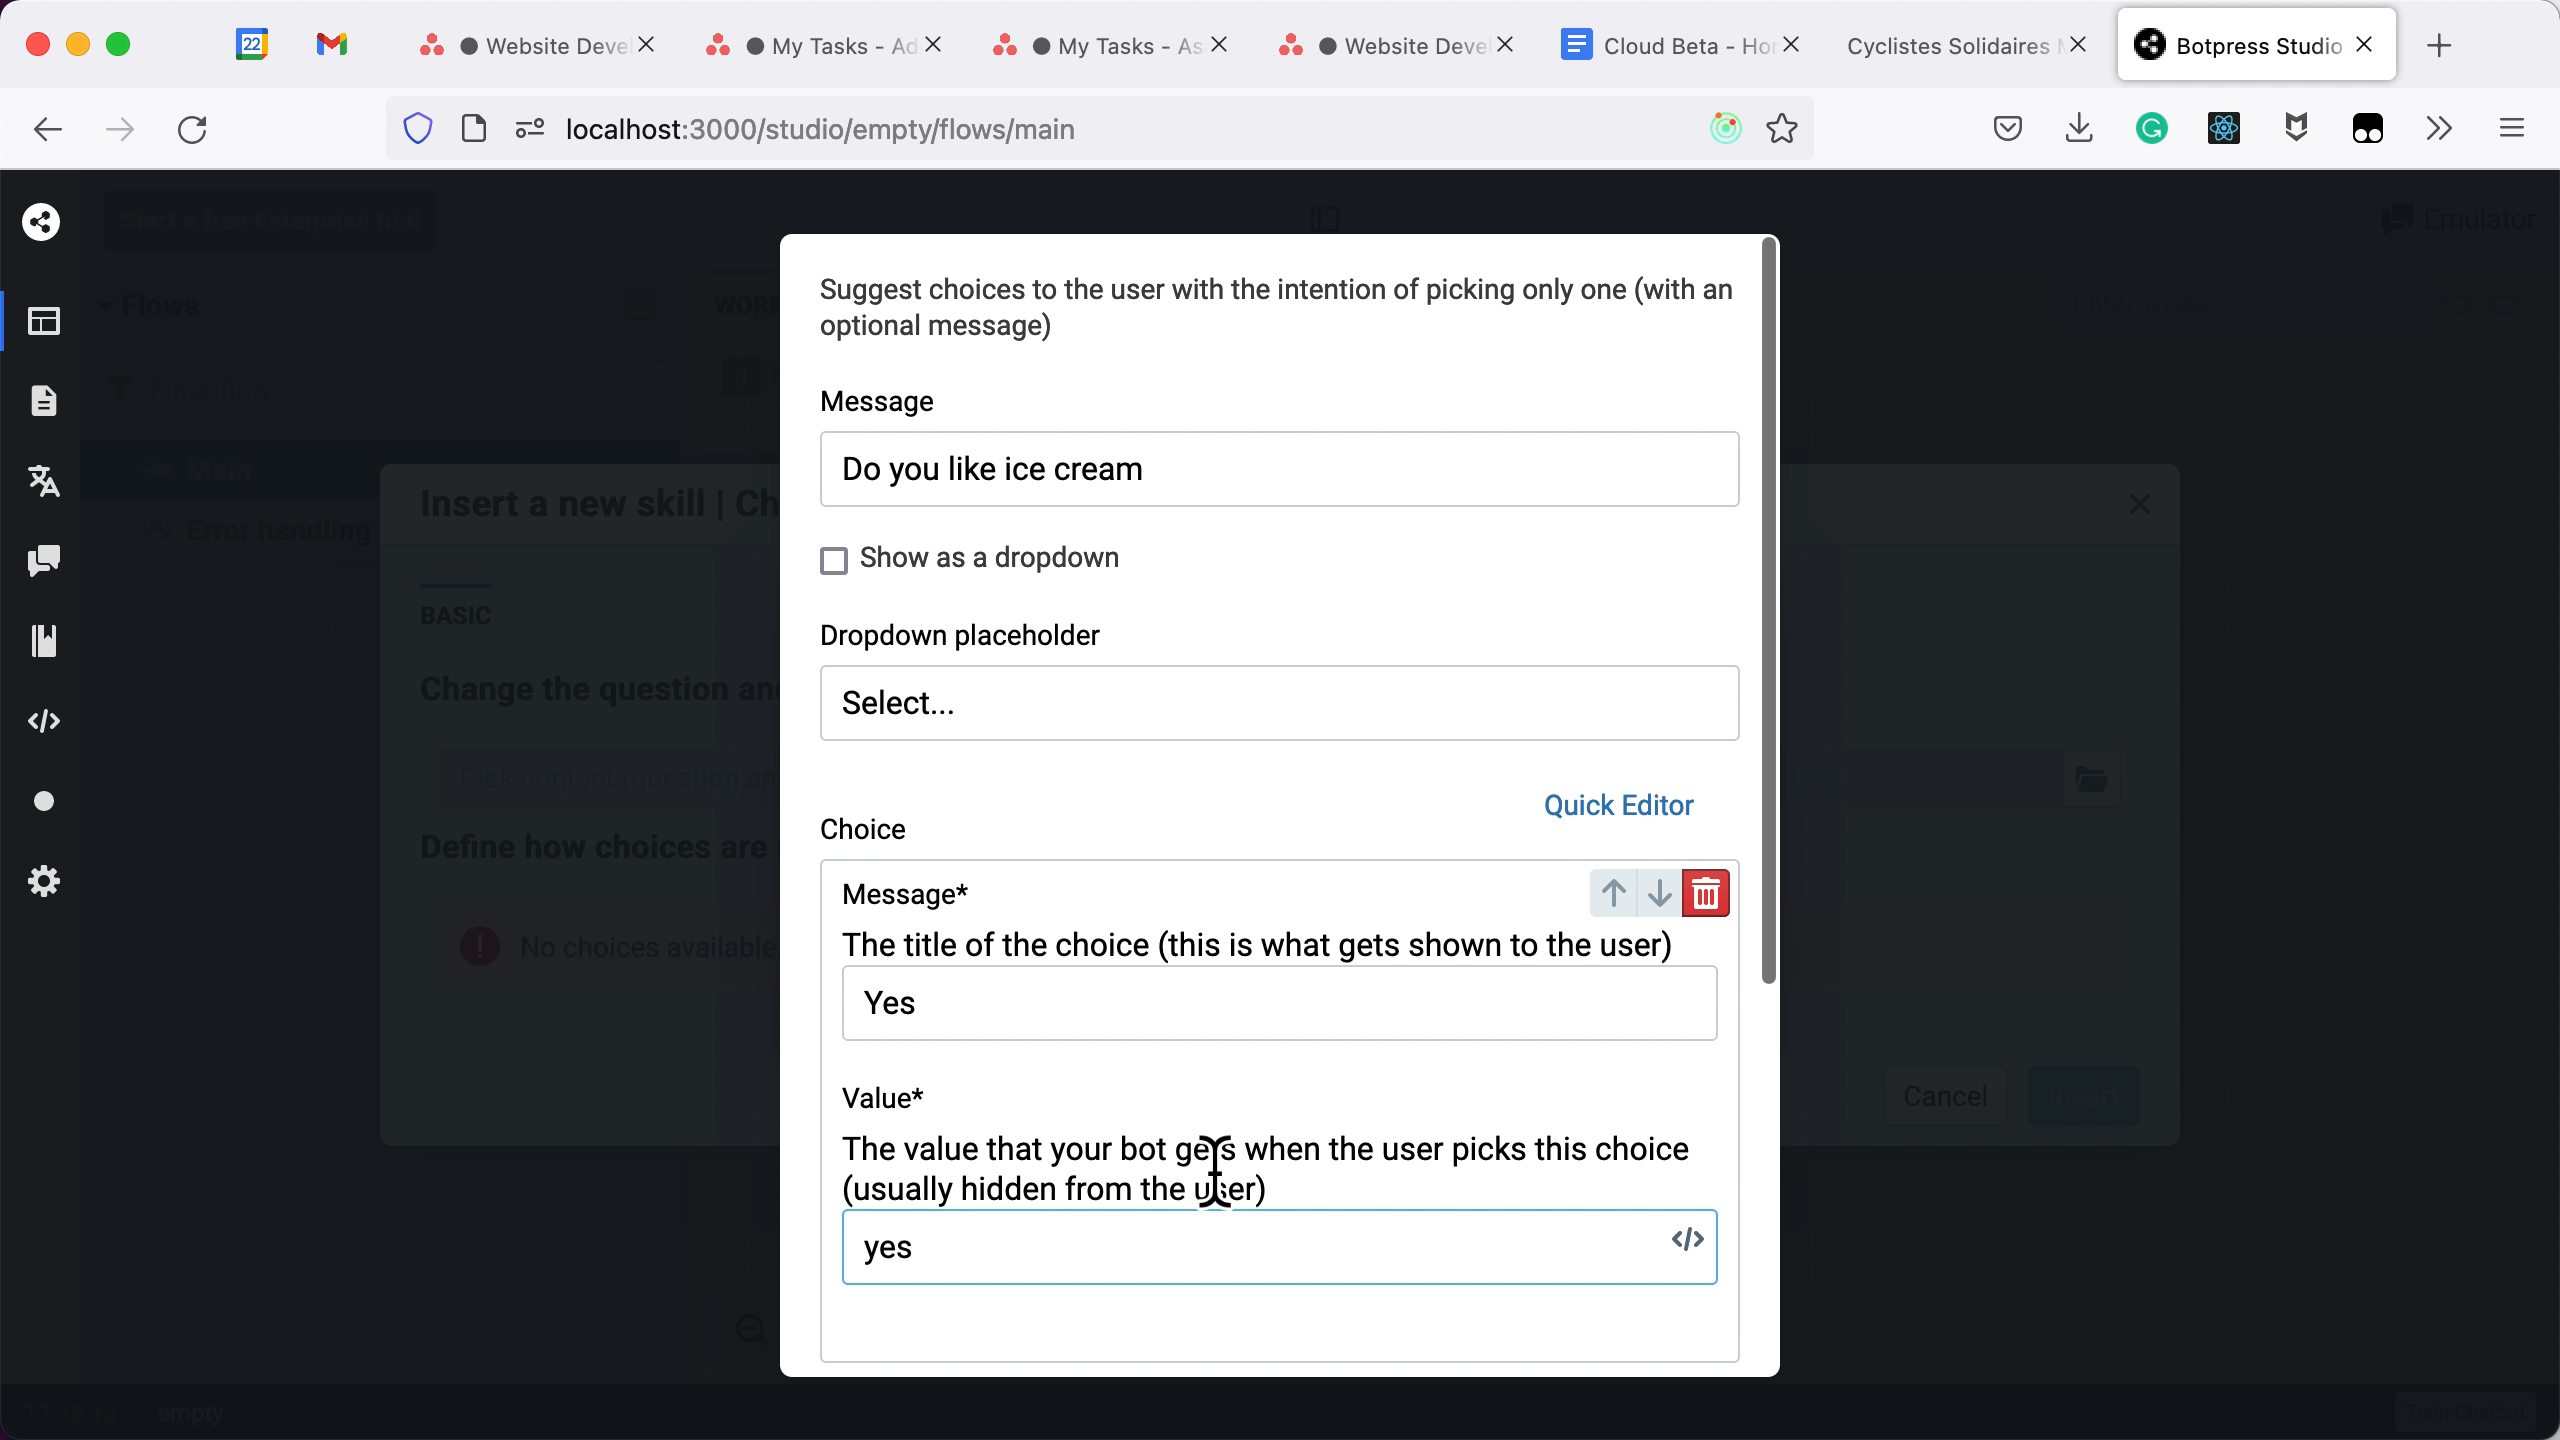Toggle the Show as a dropdown option off
Screen dimensions: 2560x1440
(x=833, y=559)
